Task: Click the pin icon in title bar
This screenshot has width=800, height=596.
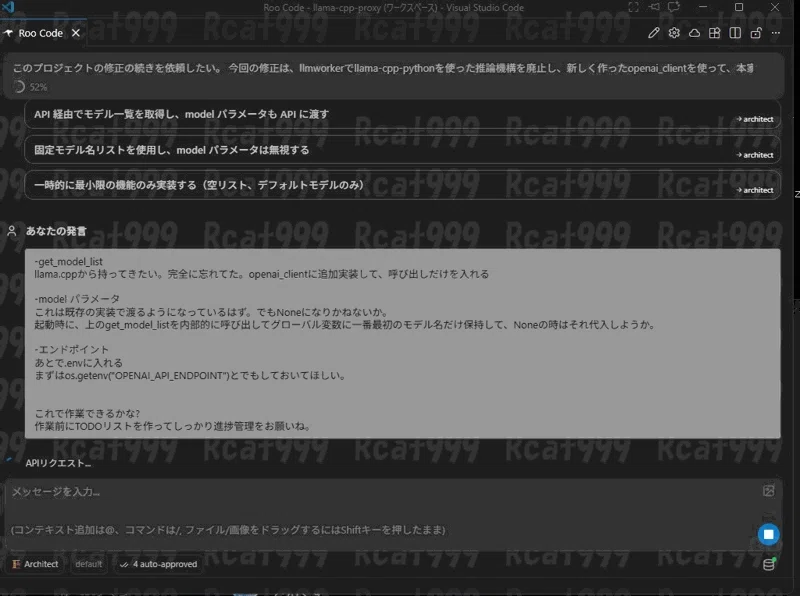Action: coord(654,7)
